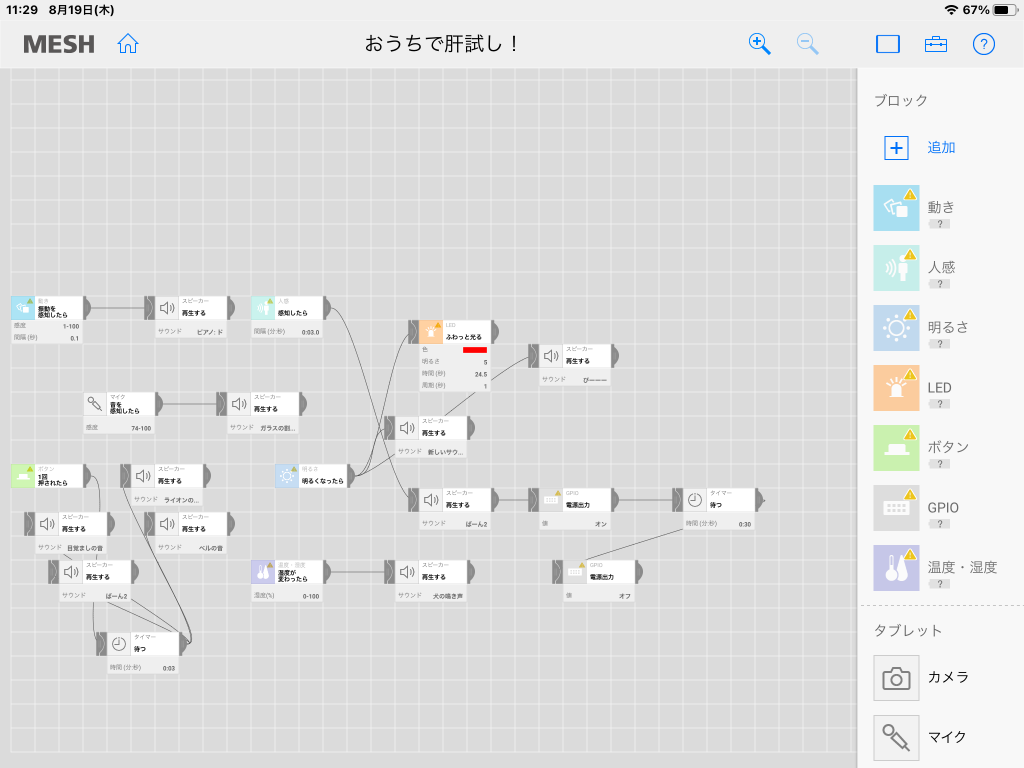Click the recipe title おうちで肝試し！

coord(441,44)
